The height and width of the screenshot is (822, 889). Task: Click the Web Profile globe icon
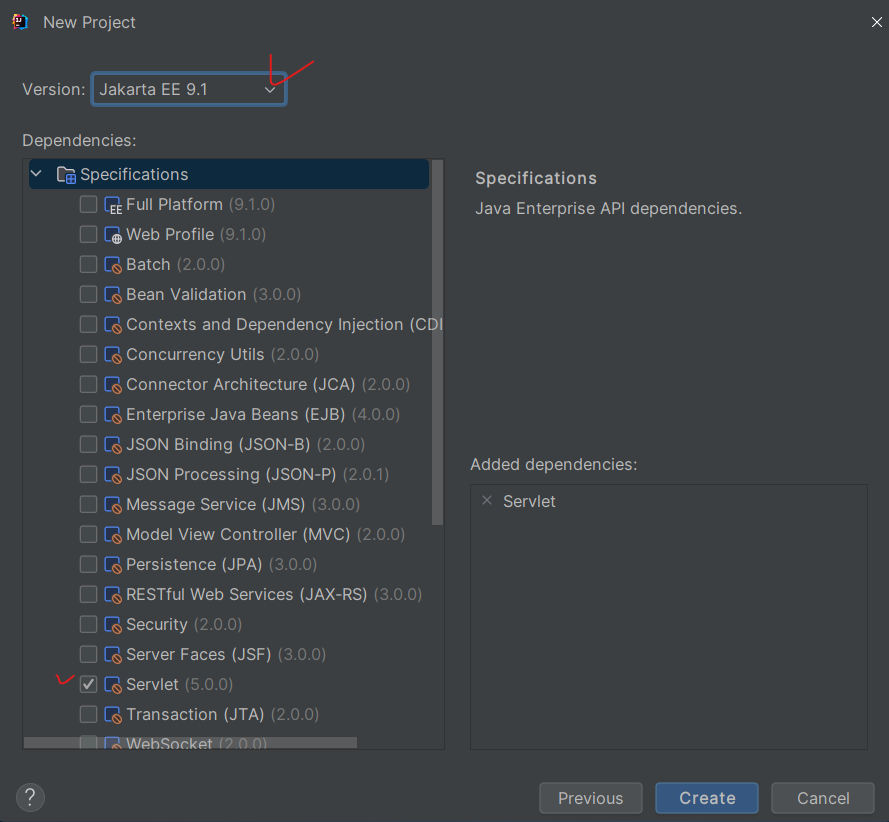113,235
